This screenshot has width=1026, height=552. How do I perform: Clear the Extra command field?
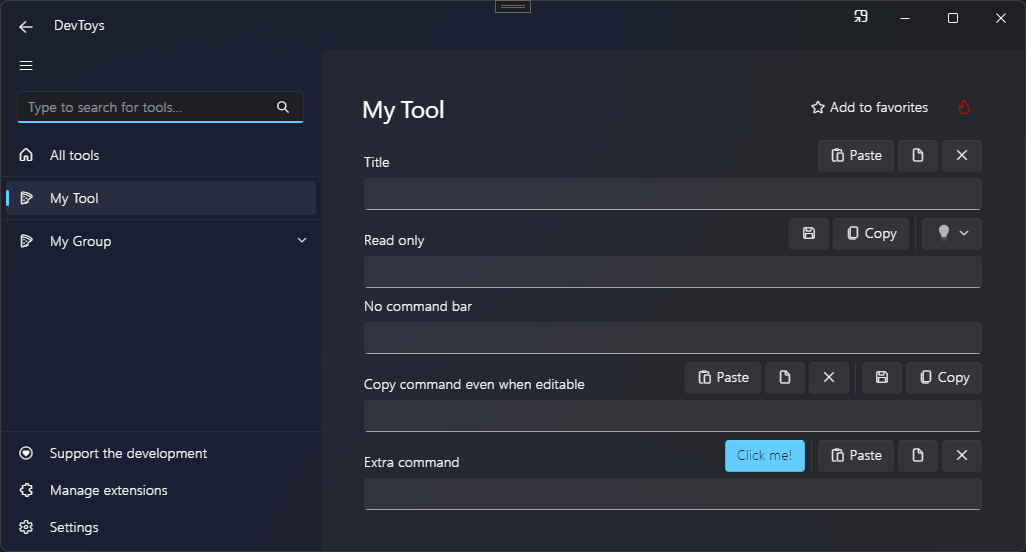click(x=962, y=456)
